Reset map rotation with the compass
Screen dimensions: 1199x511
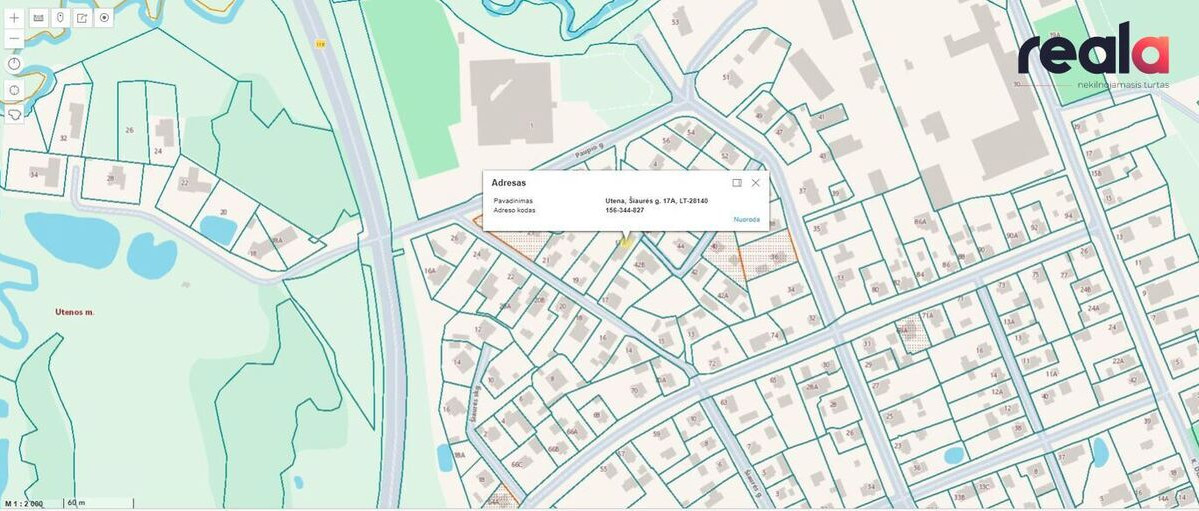coord(15,64)
